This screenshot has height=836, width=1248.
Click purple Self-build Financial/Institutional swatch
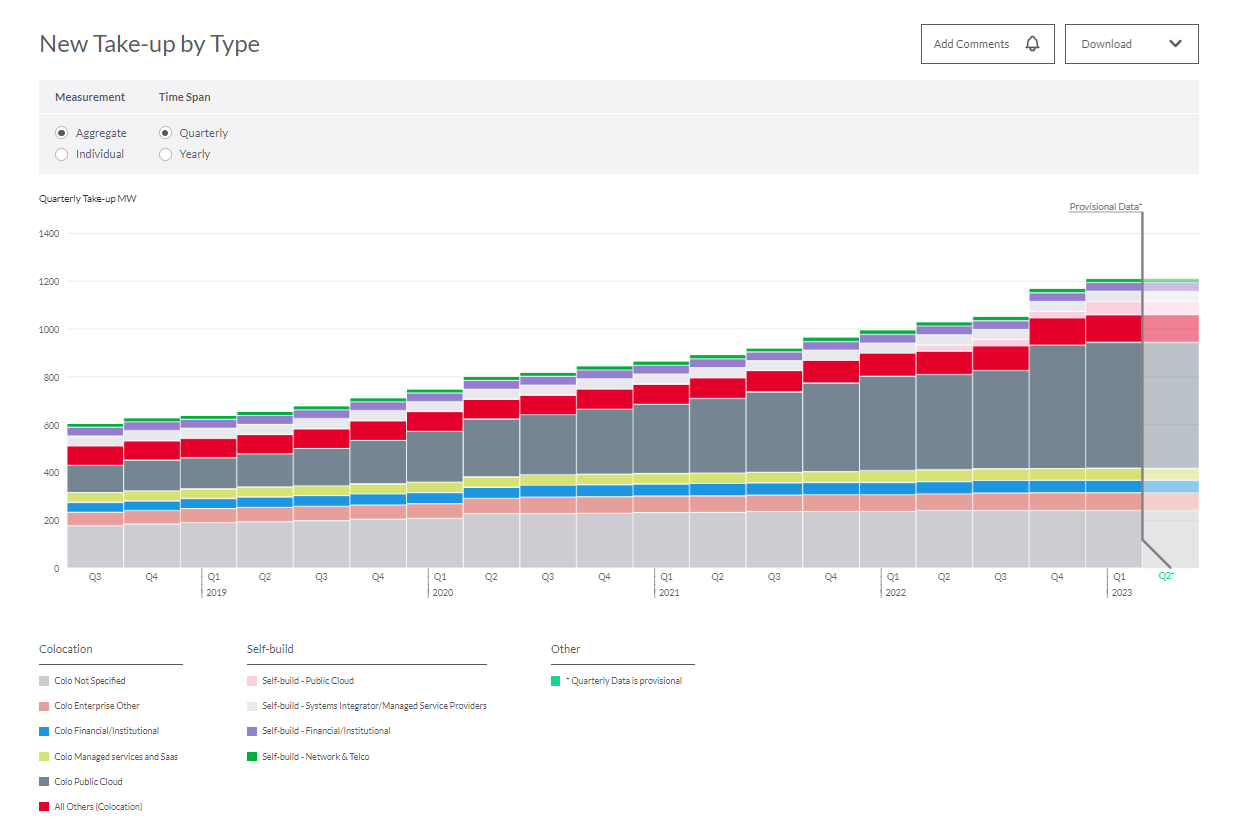point(252,731)
